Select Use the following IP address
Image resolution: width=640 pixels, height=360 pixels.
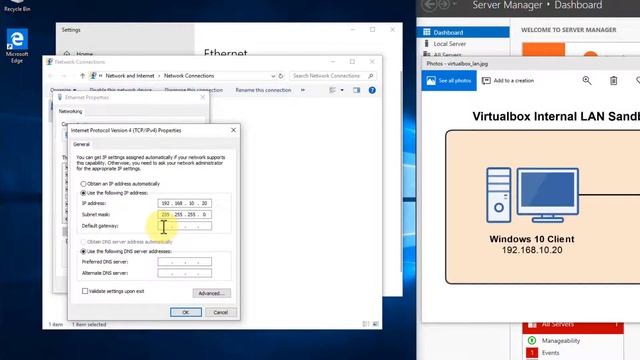83,193
